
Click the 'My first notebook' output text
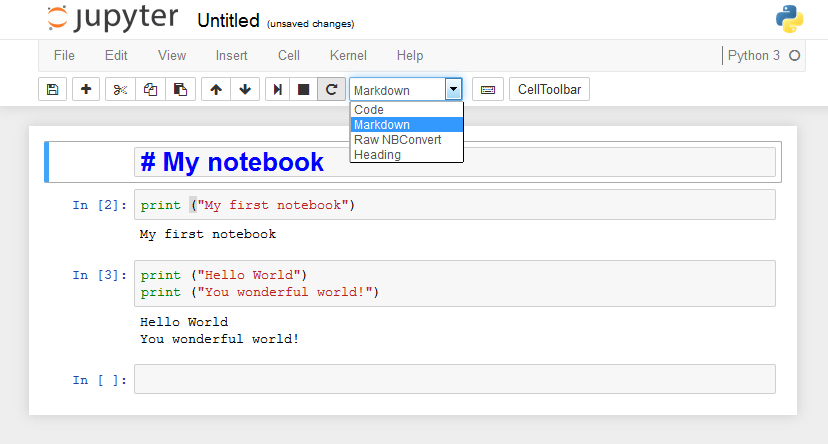208,234
